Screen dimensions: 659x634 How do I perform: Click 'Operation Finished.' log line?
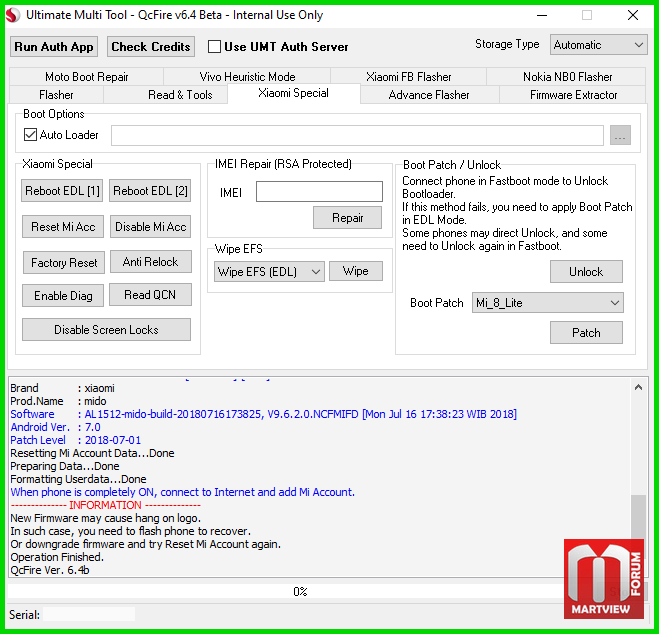57,557
